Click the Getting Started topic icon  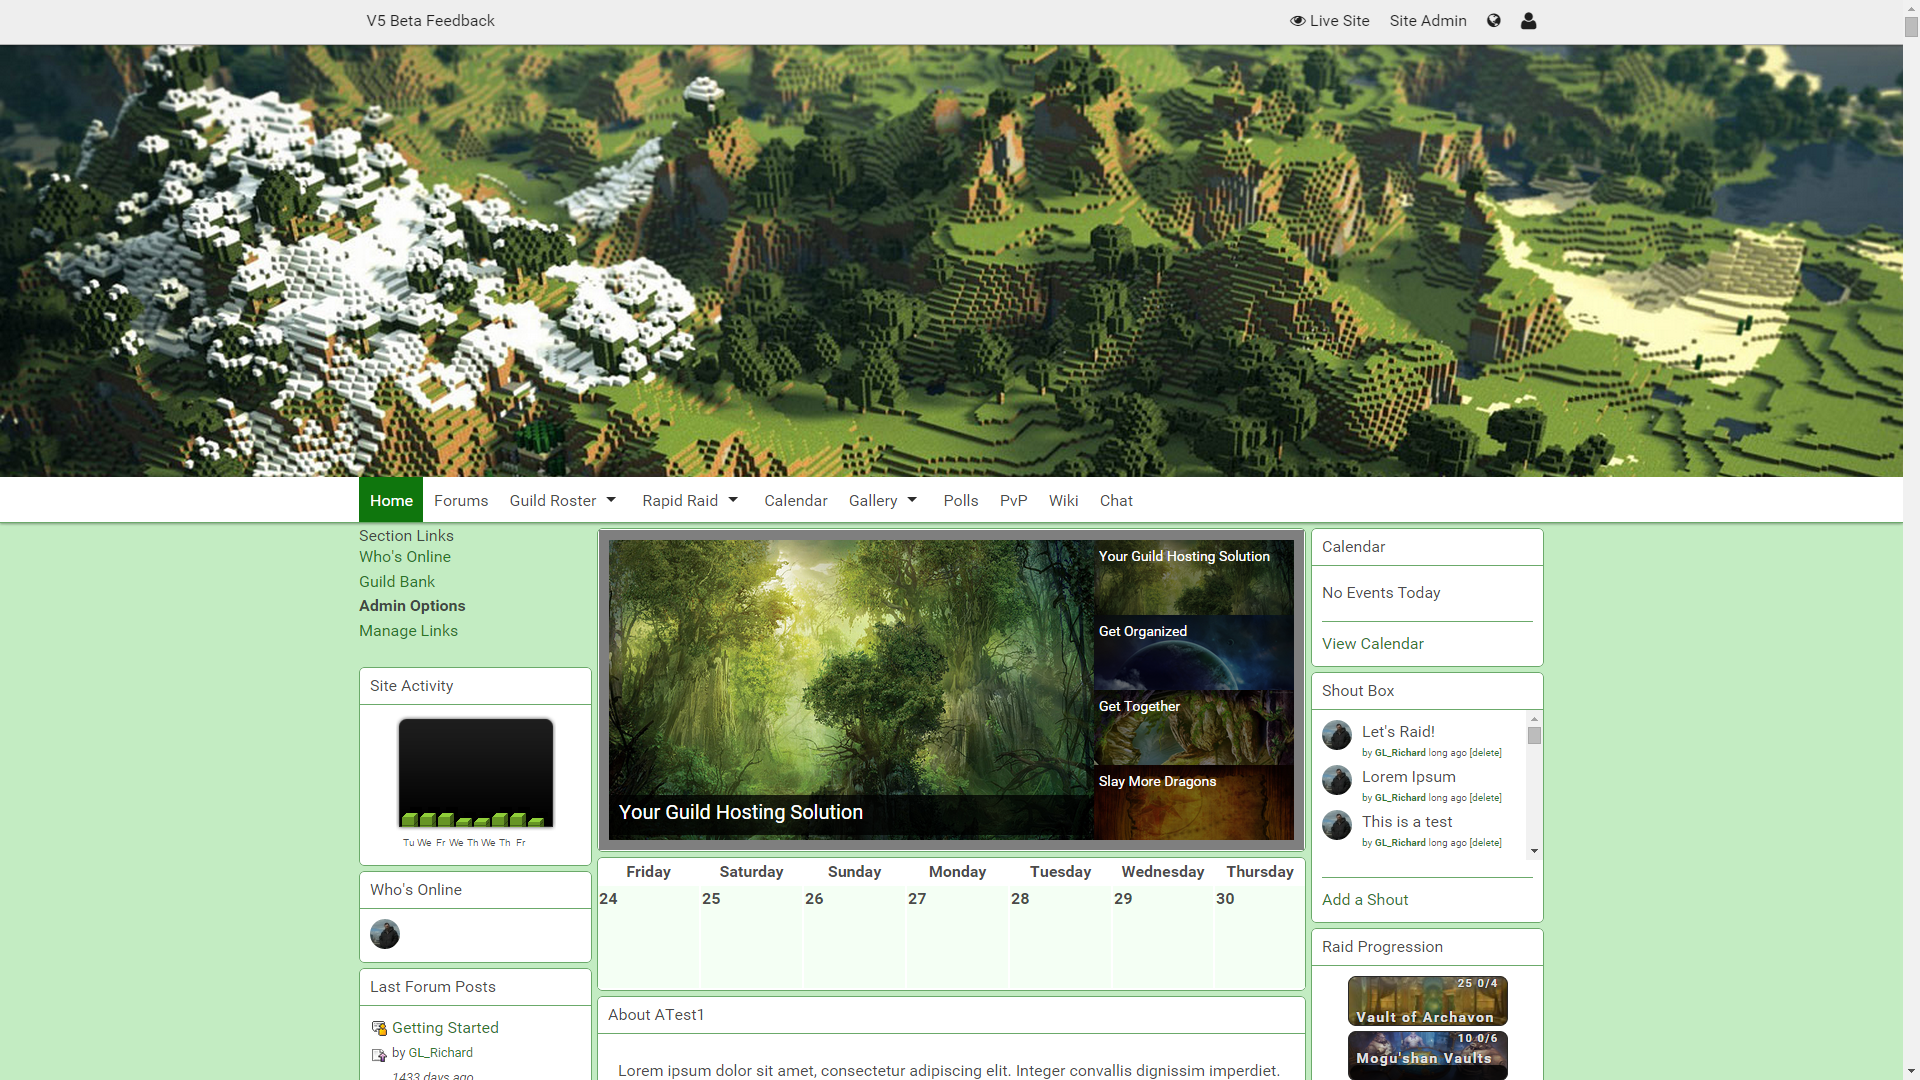[379, 1028]
